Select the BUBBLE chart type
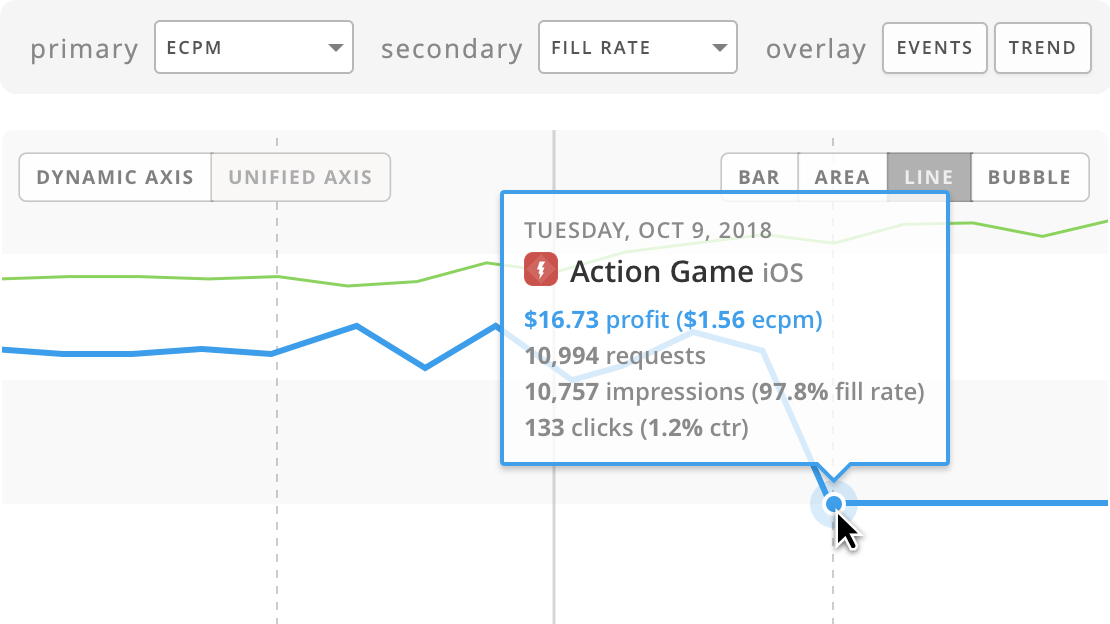 coord(1029,178)
